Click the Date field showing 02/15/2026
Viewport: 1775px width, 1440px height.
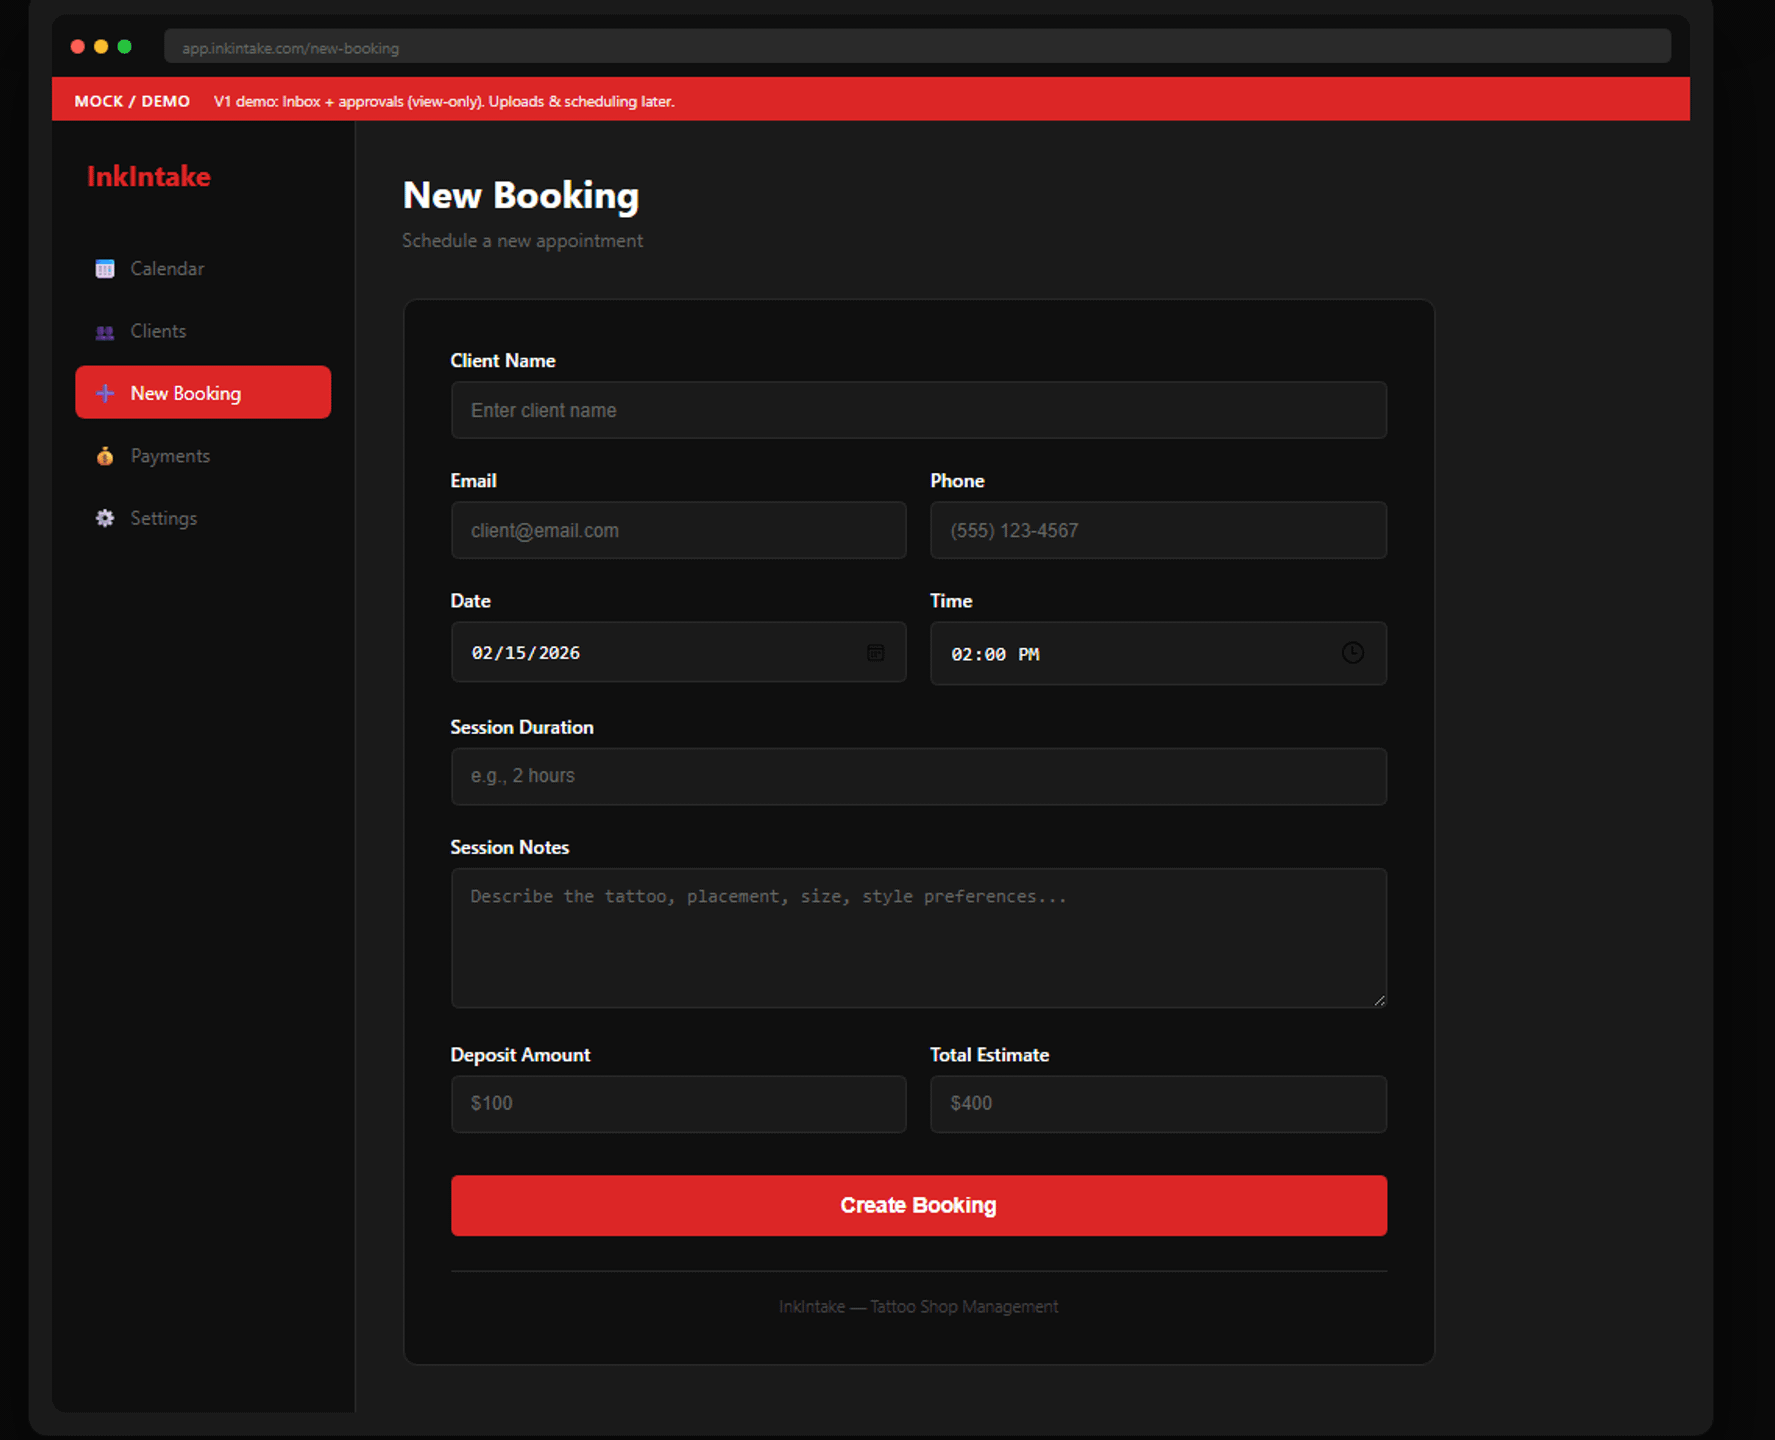pyautogui.click(x=678, y=652)
